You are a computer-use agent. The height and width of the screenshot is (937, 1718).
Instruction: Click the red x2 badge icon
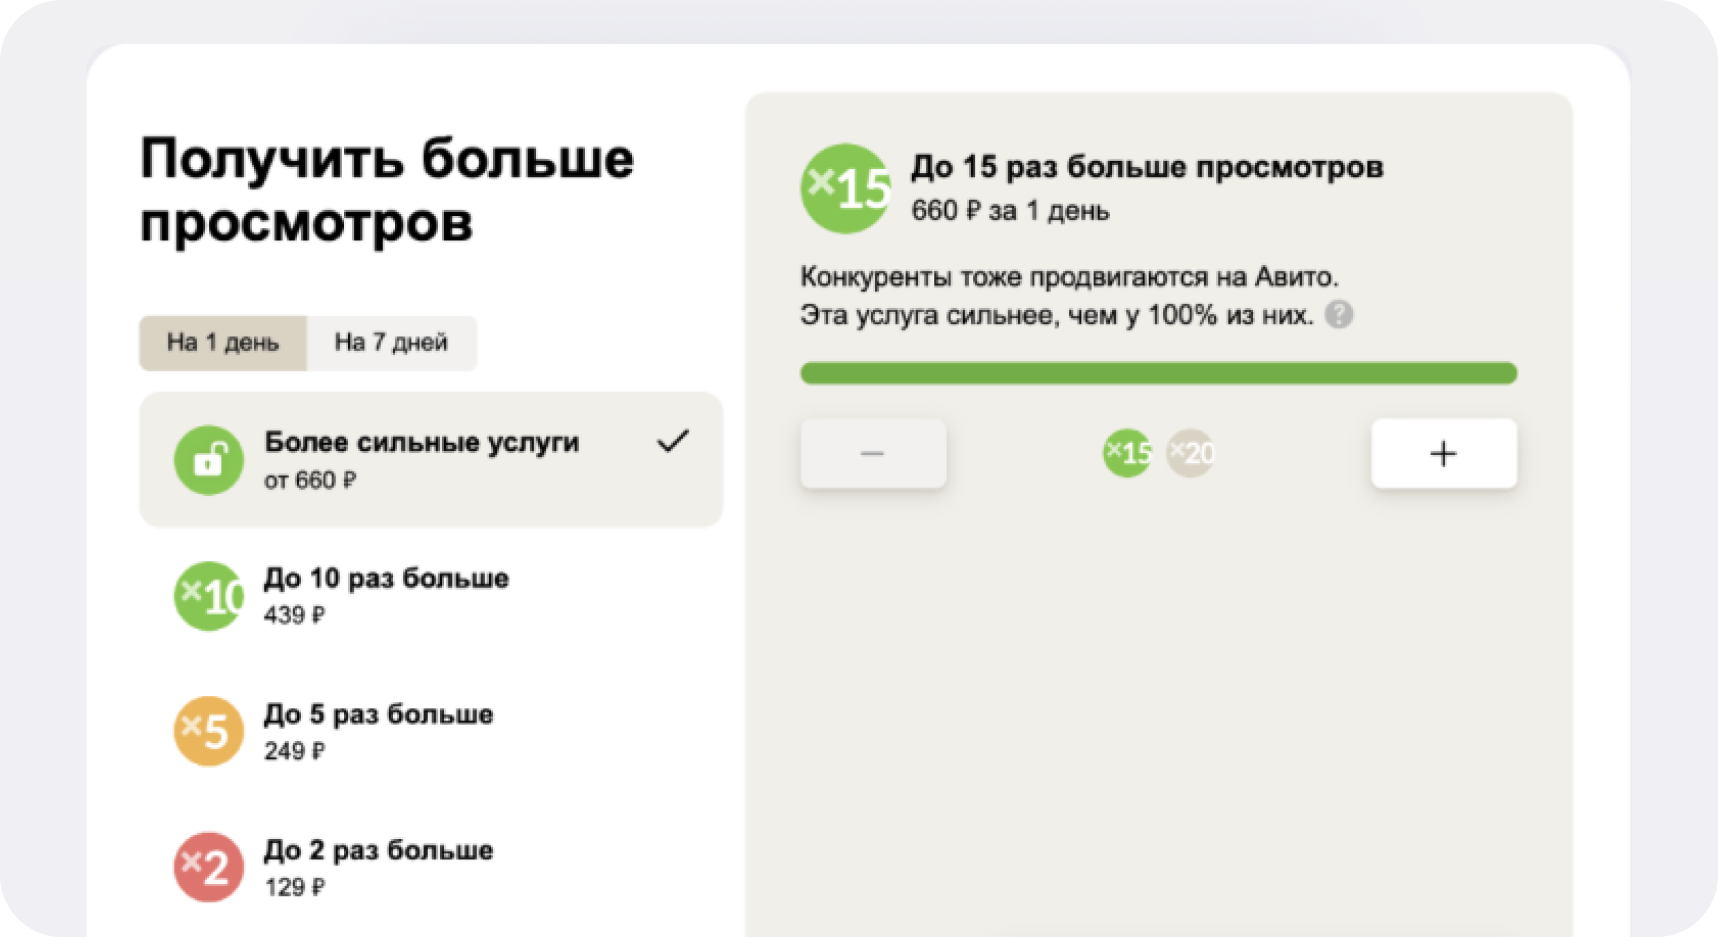[209, 867]
